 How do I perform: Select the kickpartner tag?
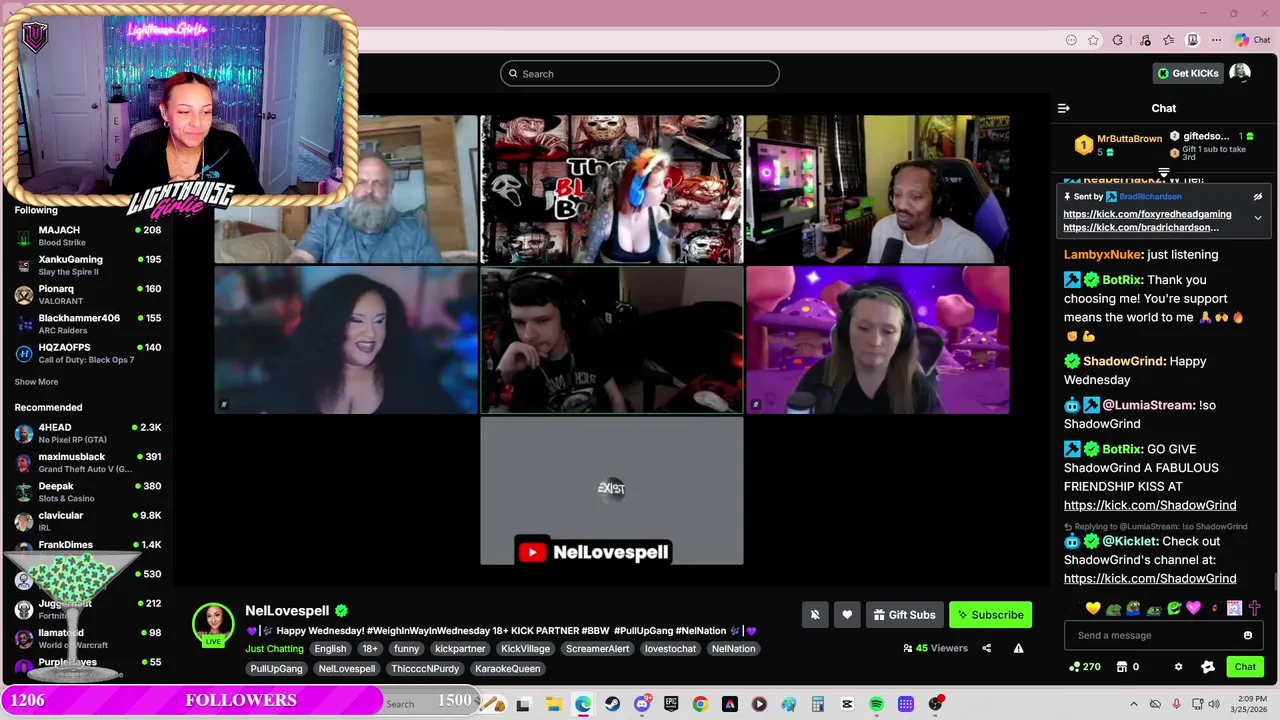point(460,649)
